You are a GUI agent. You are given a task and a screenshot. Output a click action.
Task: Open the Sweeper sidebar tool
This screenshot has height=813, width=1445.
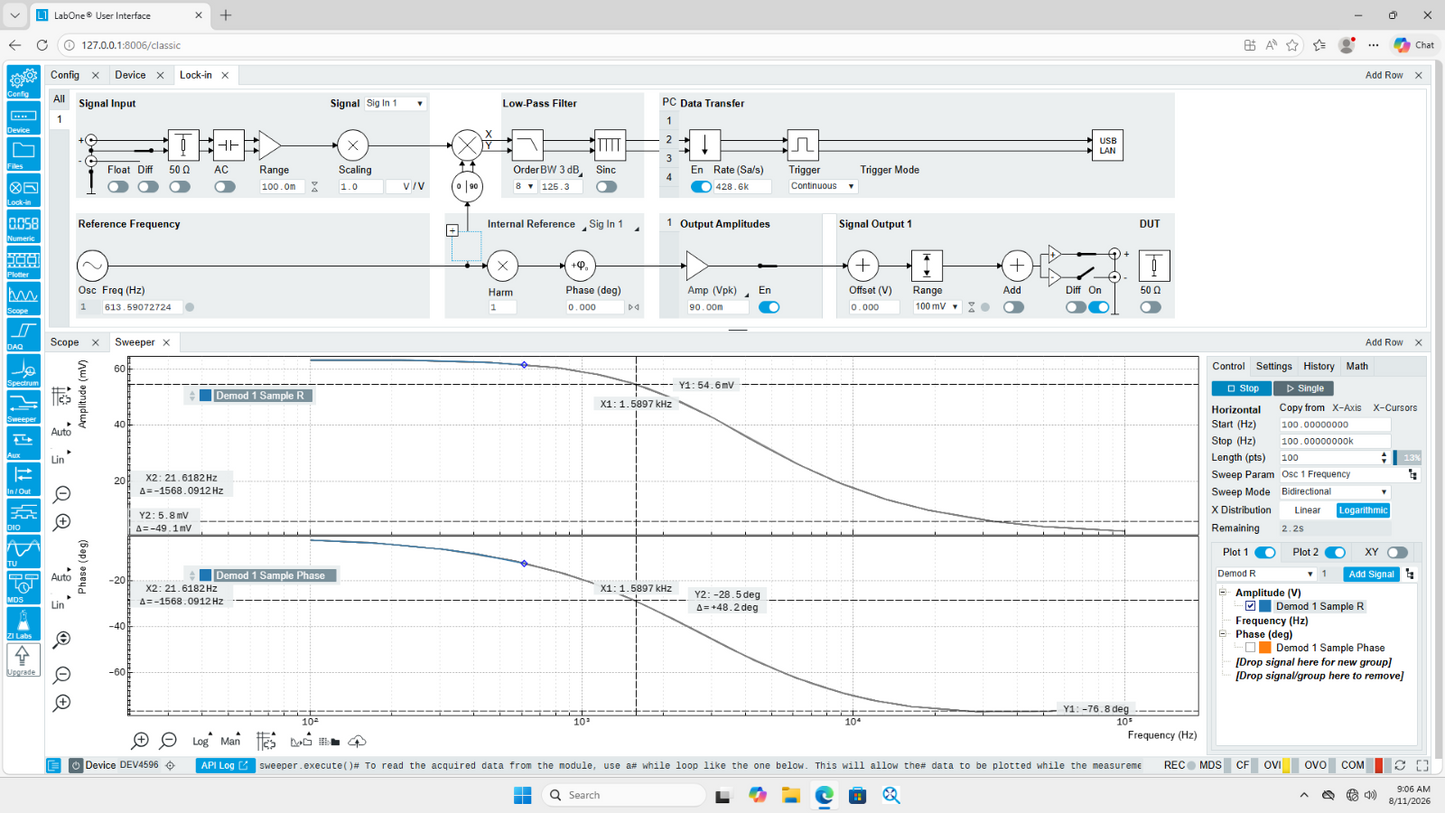click(22, 407)
